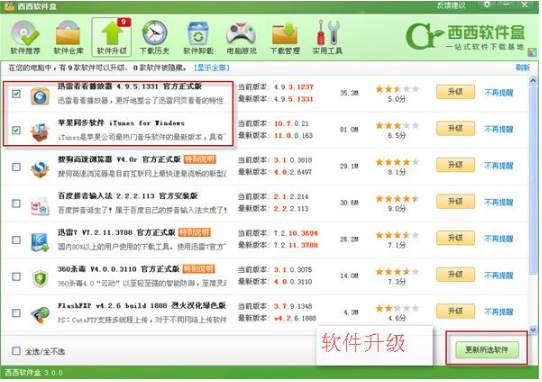Click 升级 button for 搜狗高速浏览器
The height and width of the screenshot is (382, 542).
pyautogui.click(x=455, y=165)
